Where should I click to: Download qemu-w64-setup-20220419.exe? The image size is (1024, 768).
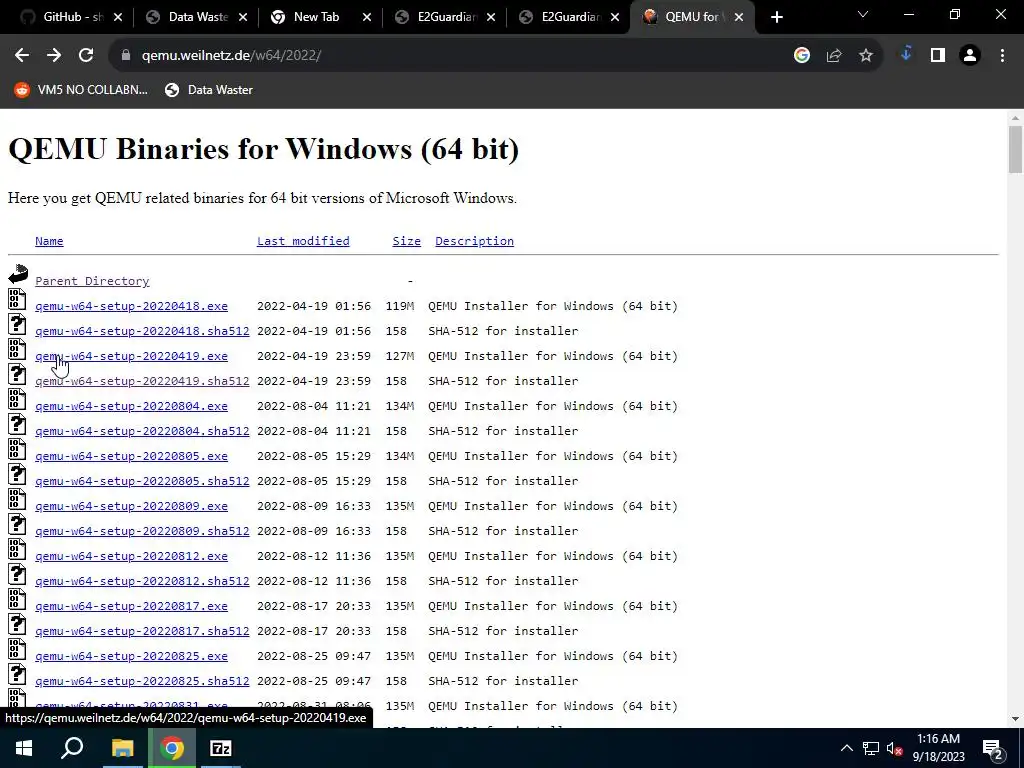tap(131, 356)
